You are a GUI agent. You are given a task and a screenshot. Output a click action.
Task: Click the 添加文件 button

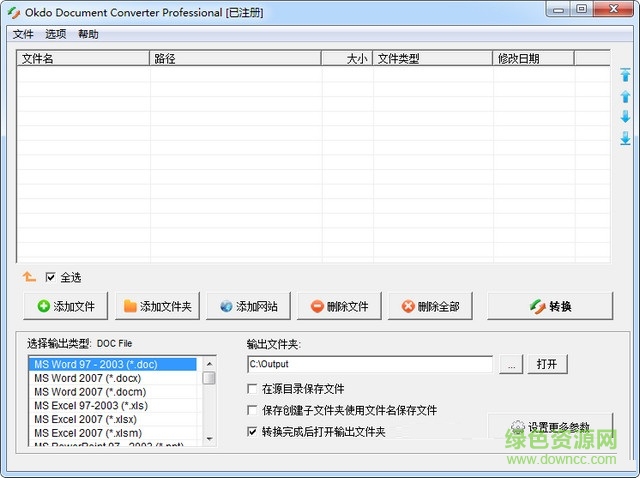click(66, 306)
